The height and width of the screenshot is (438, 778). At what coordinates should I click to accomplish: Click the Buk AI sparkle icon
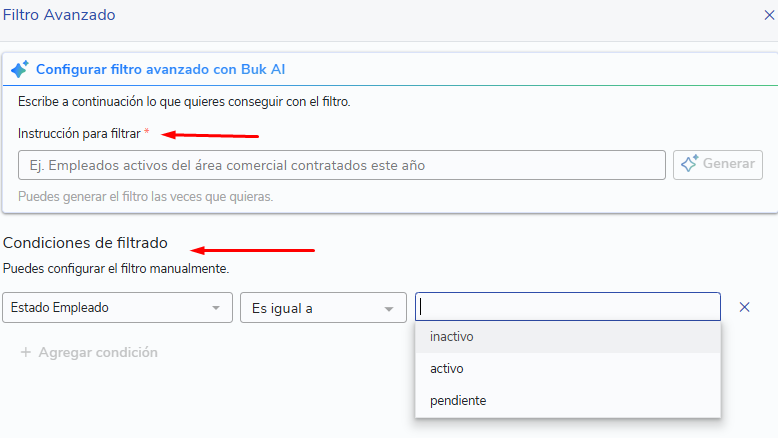pos(20,69)
